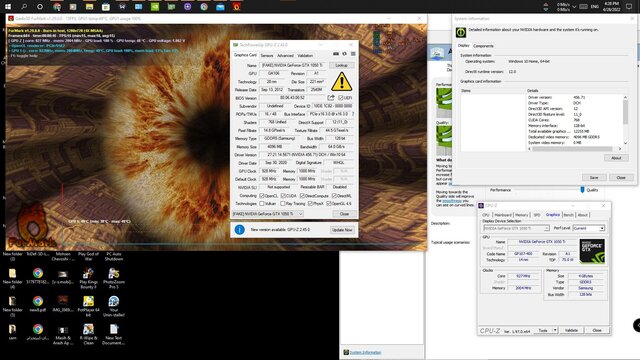Toggle the DirectCompute checkbox in GPU-Z
This screenshot has width=640, height=360.
302,196
